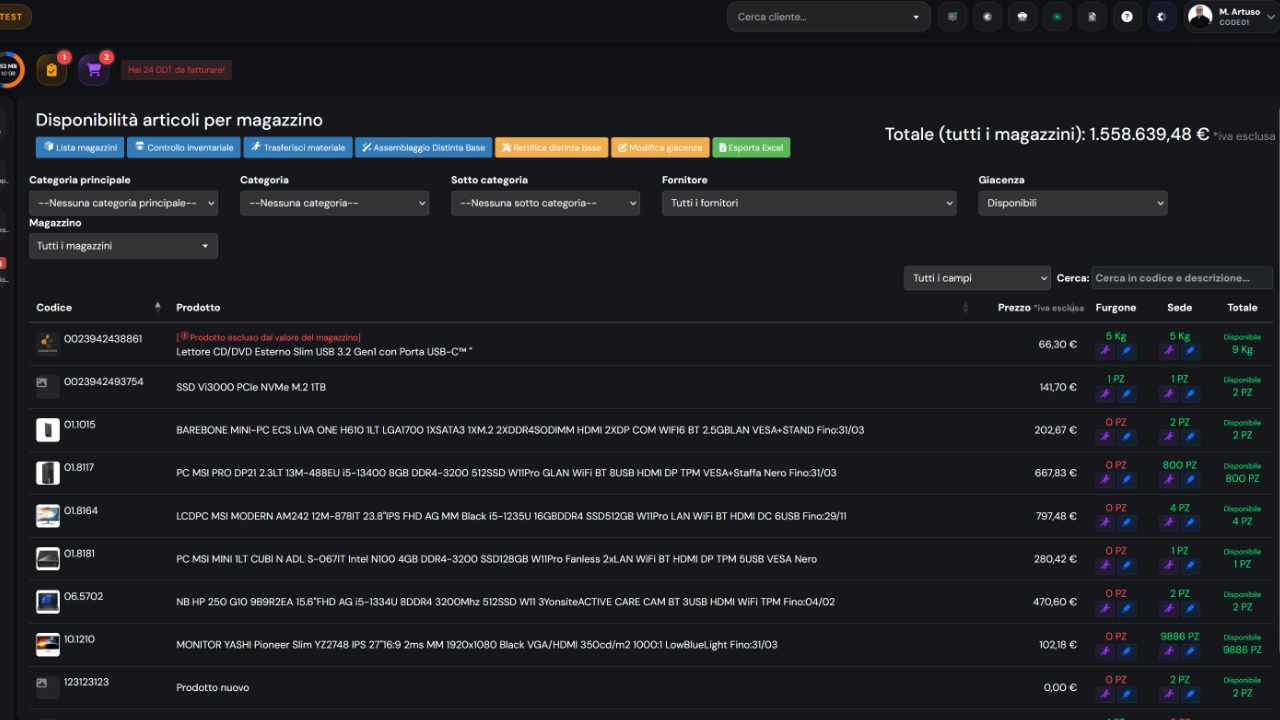Click the Controllo inventariale button
This screenshot has width=1280, height=720.
pyautogui.click(x=184, y=147)
